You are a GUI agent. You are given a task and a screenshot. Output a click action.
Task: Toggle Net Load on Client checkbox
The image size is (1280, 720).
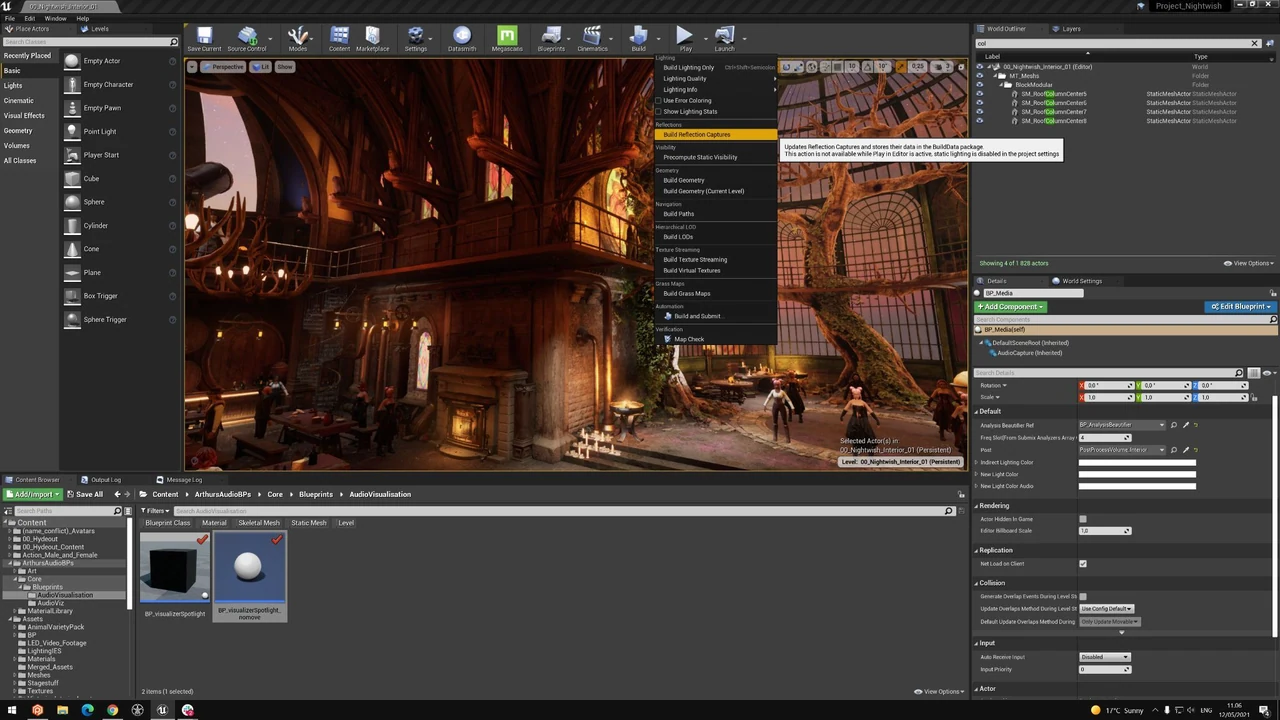pos(1083,564)
